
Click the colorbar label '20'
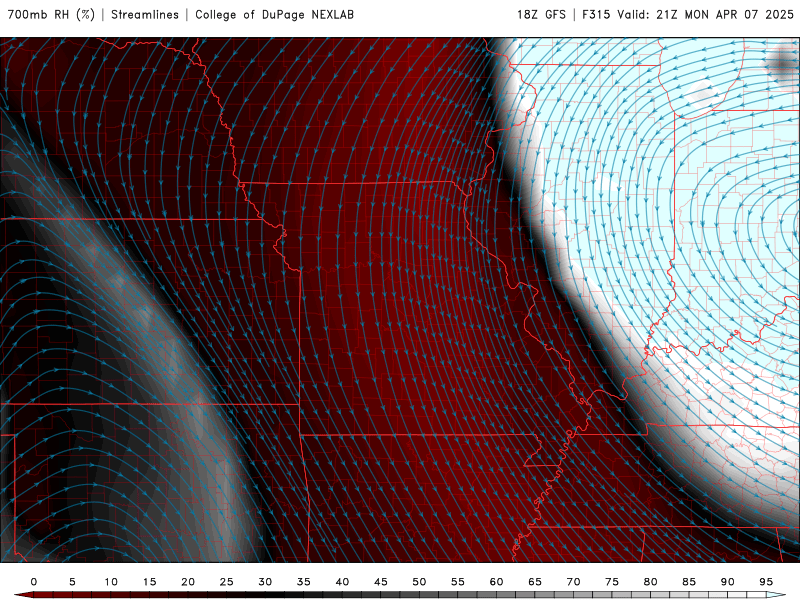(x=188, y=582)
